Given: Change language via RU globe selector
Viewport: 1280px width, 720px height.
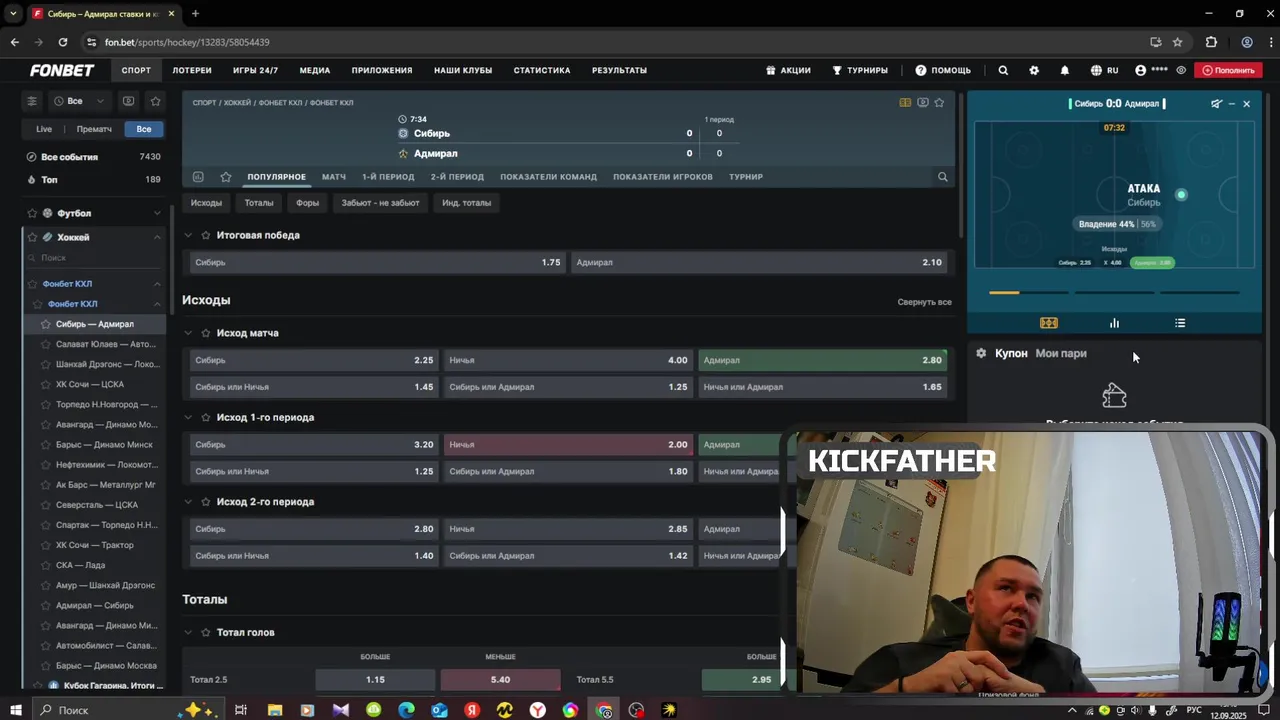Looking at the screenshot, I should pyautogui.click(x=1104, y=70).
